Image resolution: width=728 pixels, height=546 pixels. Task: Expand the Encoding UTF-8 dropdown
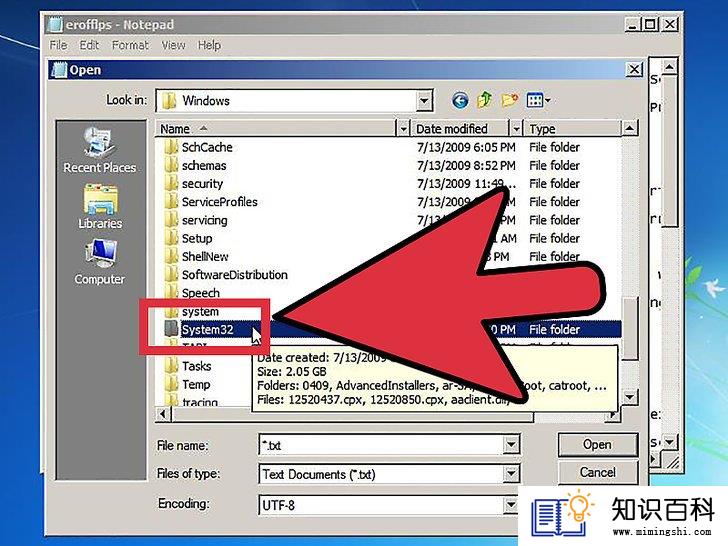[510, 504]
